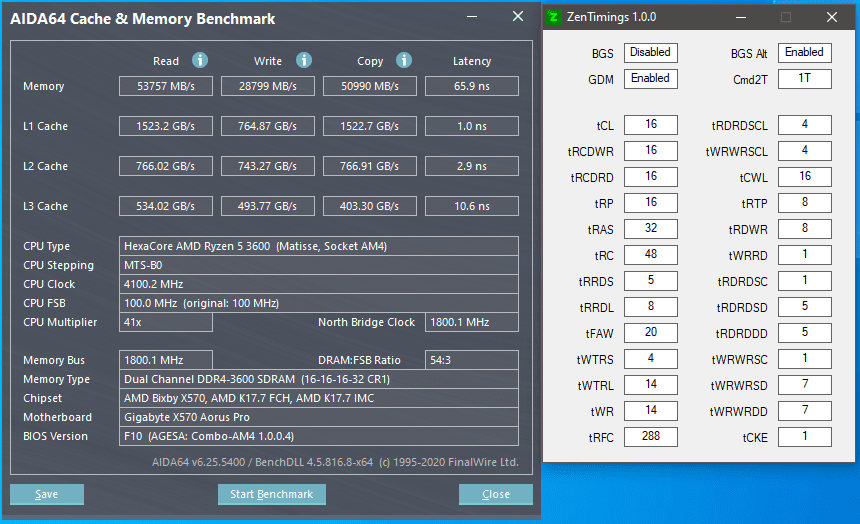
Task: Click tRRDS value 5
Action: pyautogui.click(x=650, y=280)
